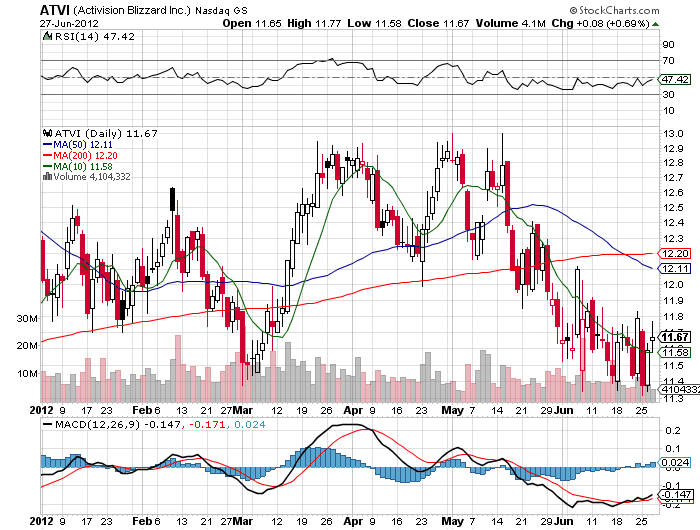Image resolution: width=700 pixels, height=530 pixels.
Task: Click the Volume 4.1M header value
Action: [511, 23]
